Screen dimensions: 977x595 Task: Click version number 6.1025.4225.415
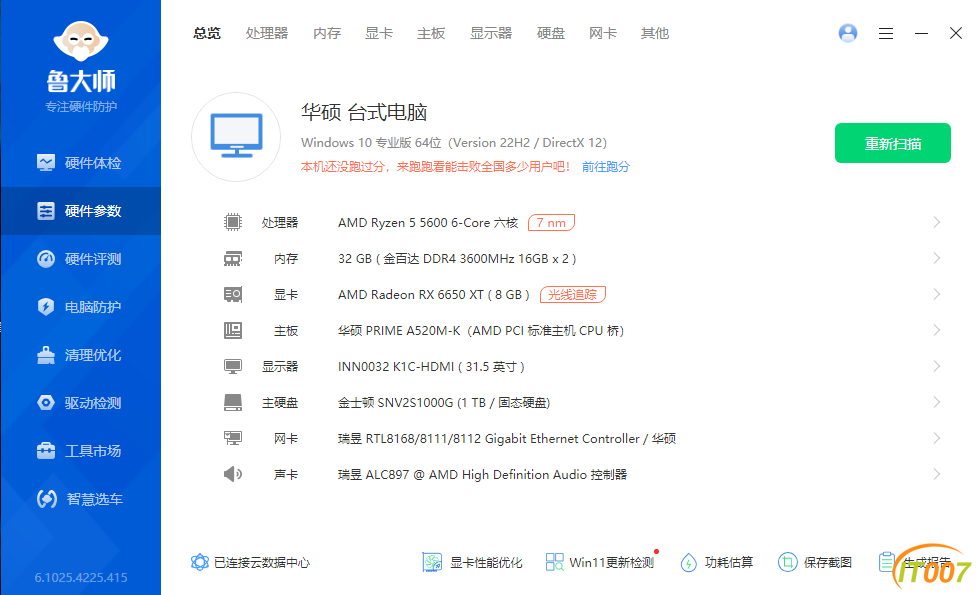click(81, 578)
